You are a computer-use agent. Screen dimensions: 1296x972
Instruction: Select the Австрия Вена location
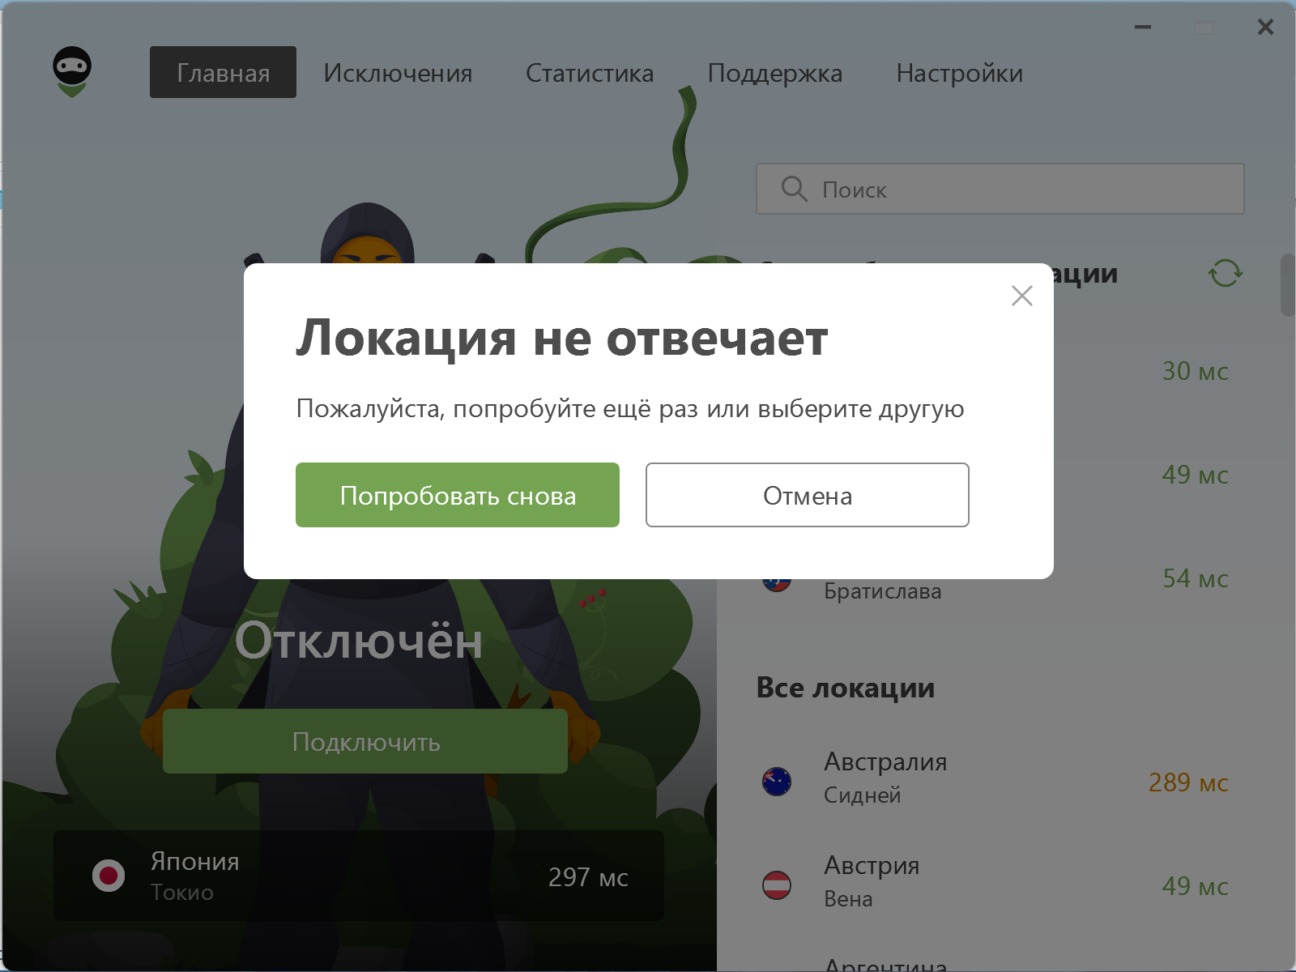[x=1000, y=884]
